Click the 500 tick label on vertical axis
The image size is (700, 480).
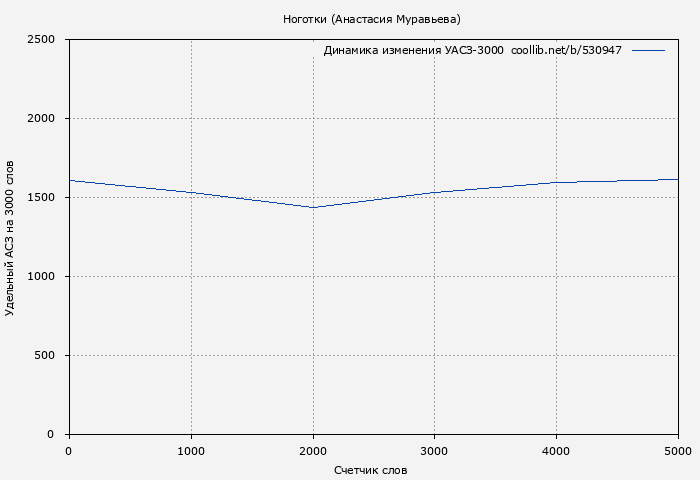(x=44, y=356)
